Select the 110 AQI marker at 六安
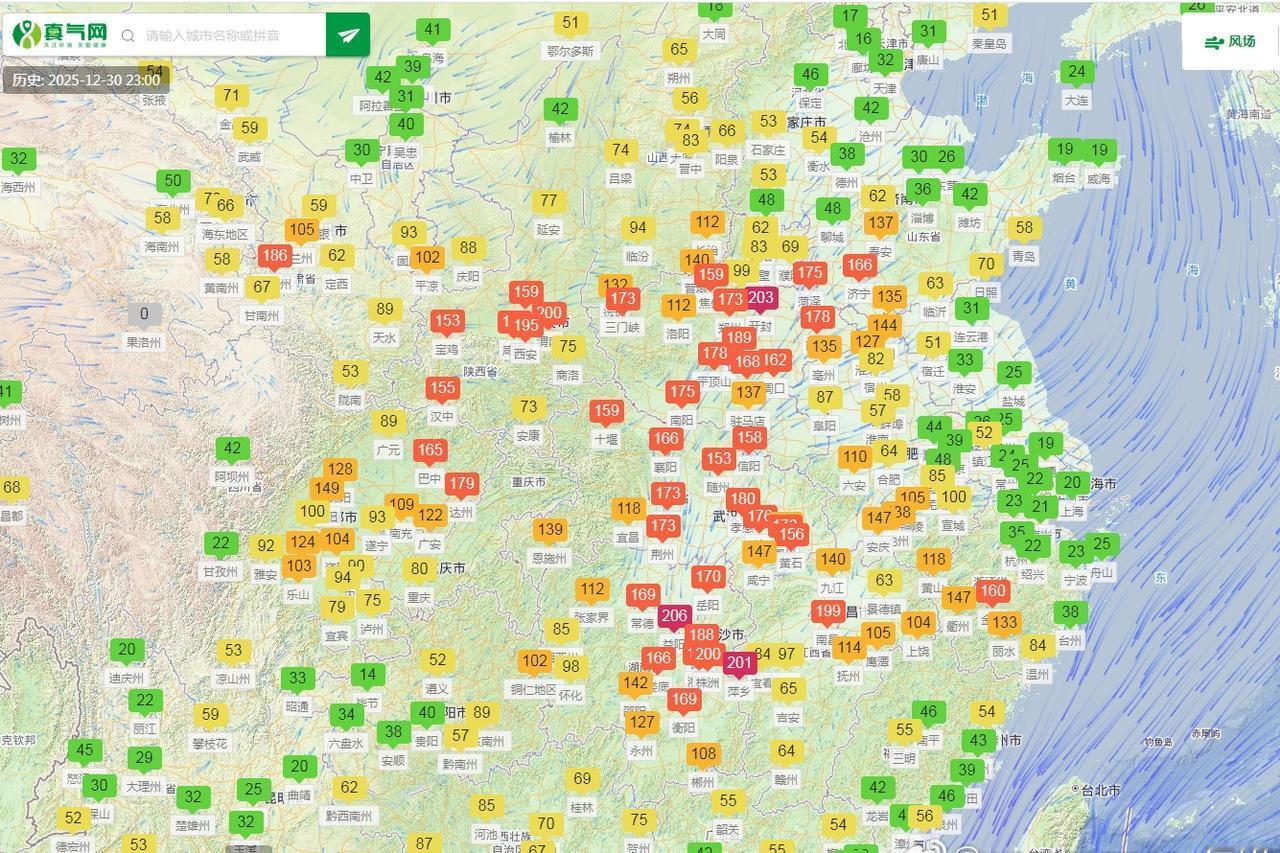Image resolution: width=1280 pixels, height=853 pixels. click(x=855, y=457)
